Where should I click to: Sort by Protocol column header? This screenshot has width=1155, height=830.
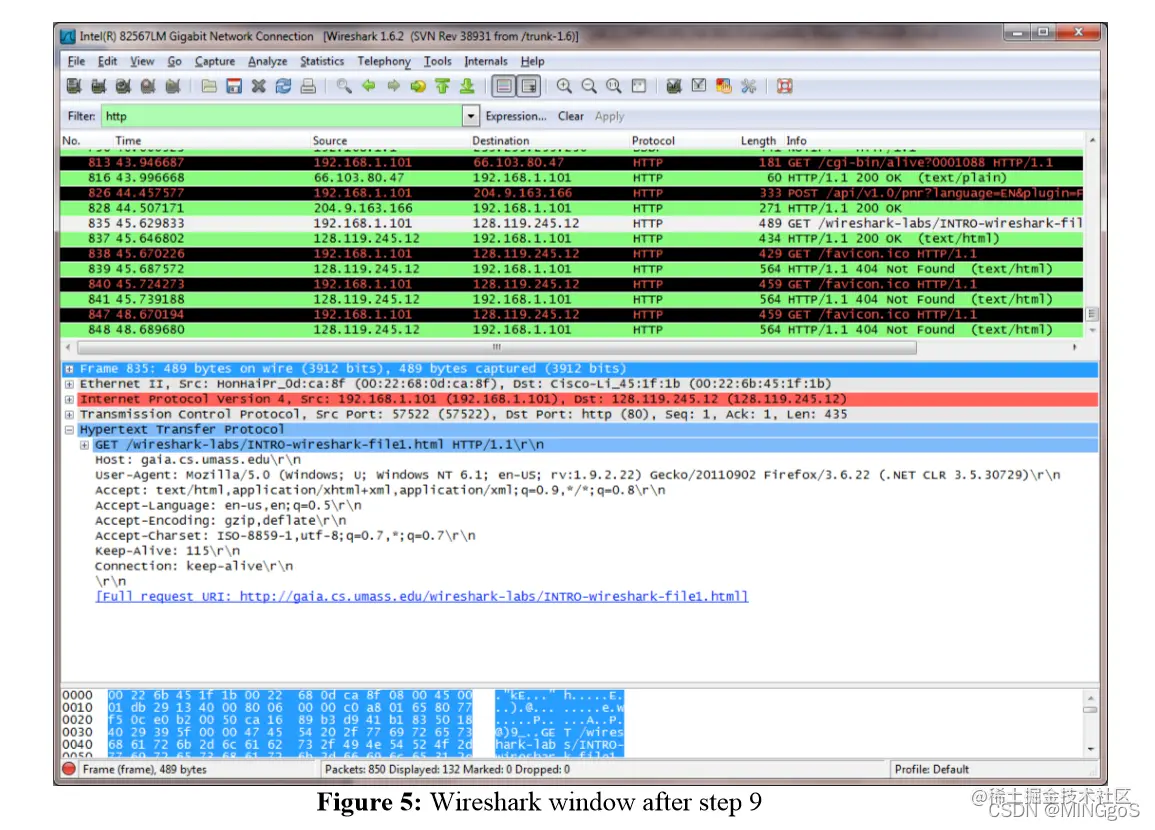click(x=653, y=140)
